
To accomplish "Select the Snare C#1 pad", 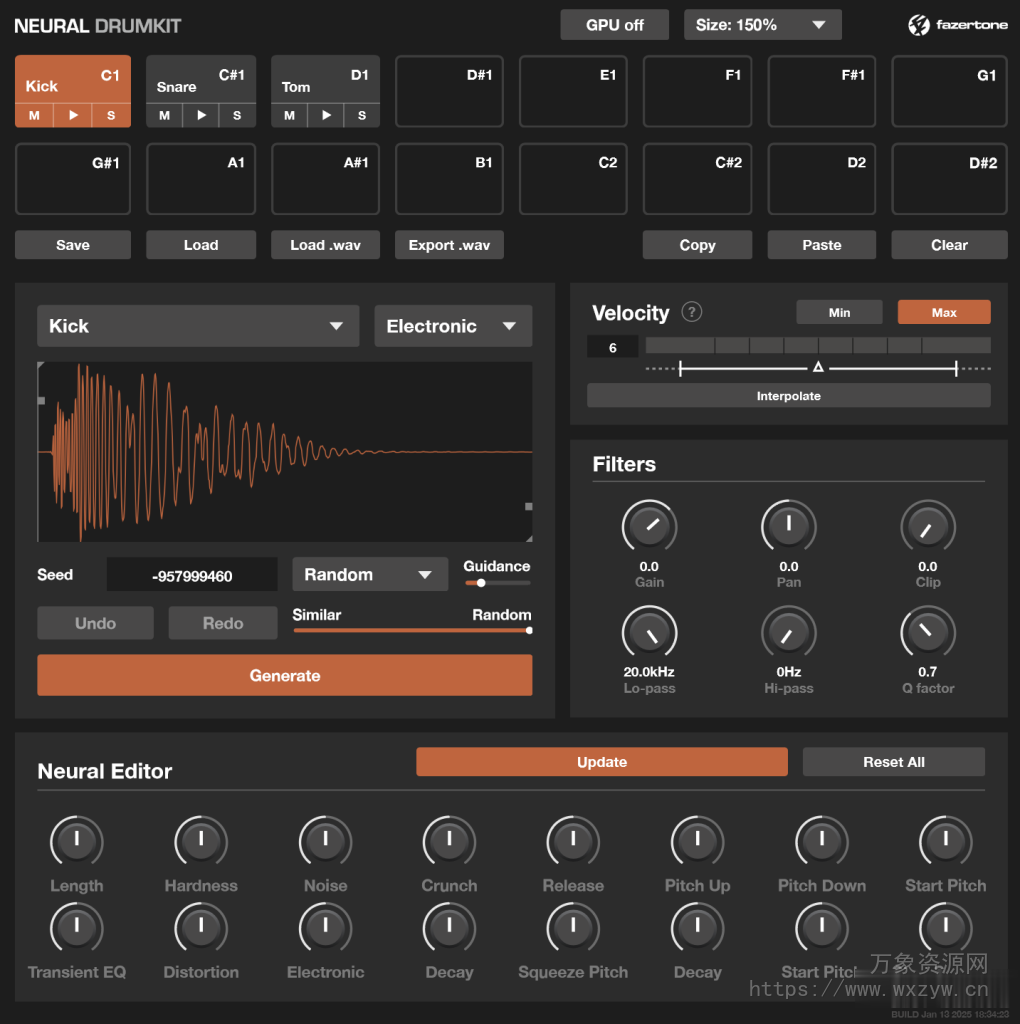I will click(200, 85).
